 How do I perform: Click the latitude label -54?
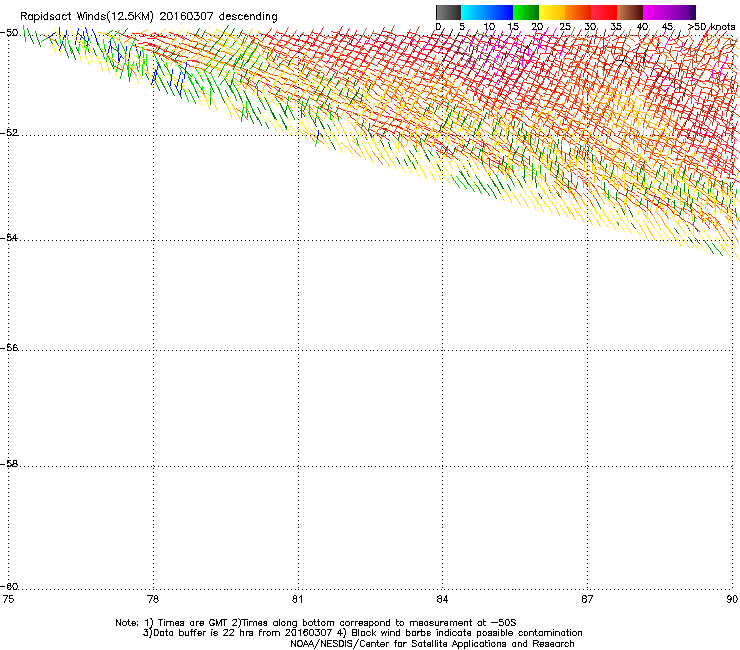(9, 237)
